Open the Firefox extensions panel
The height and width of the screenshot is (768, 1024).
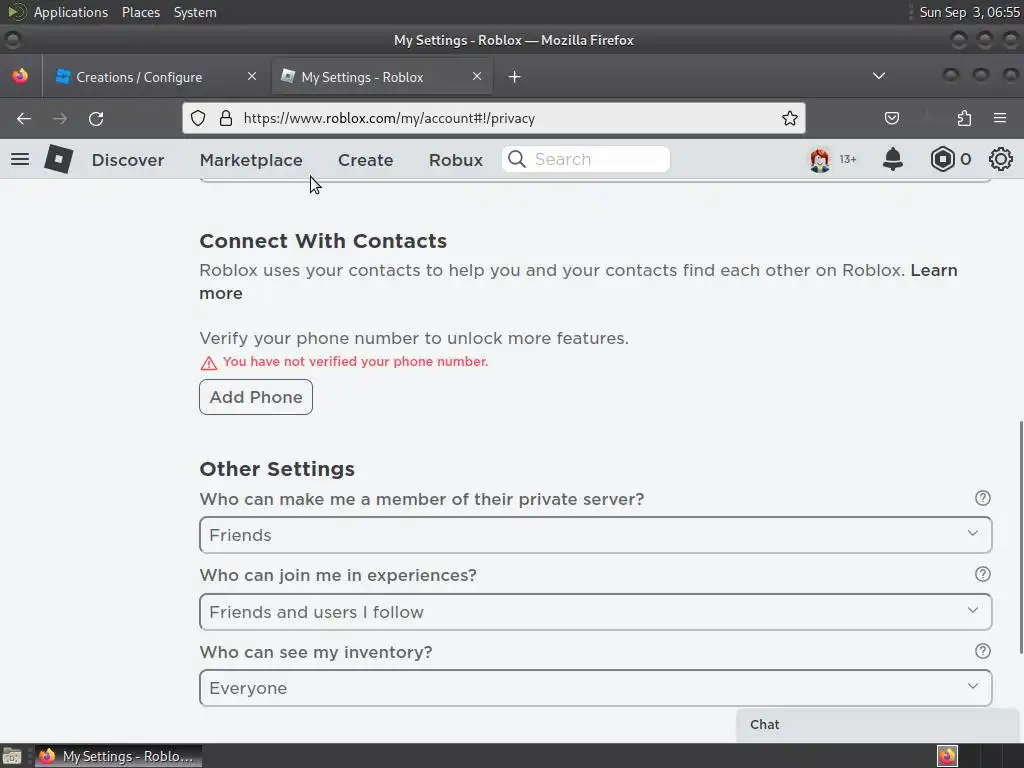[964, 118]
